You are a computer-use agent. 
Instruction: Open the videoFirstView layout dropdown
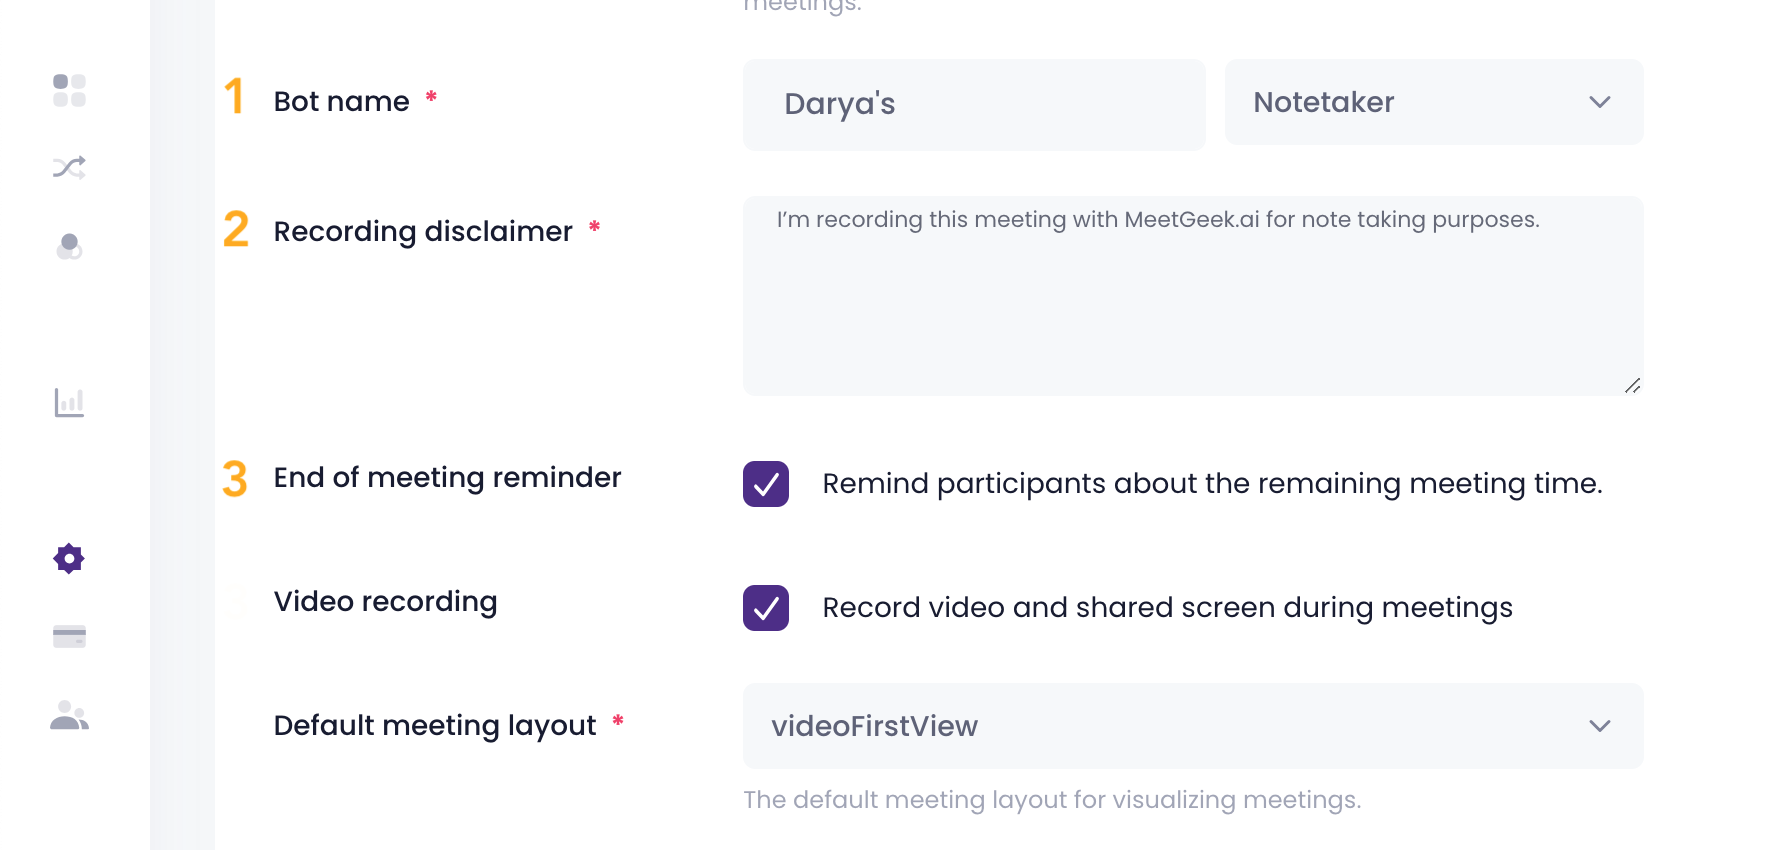pyautogui.click(x=1192, y=726)
